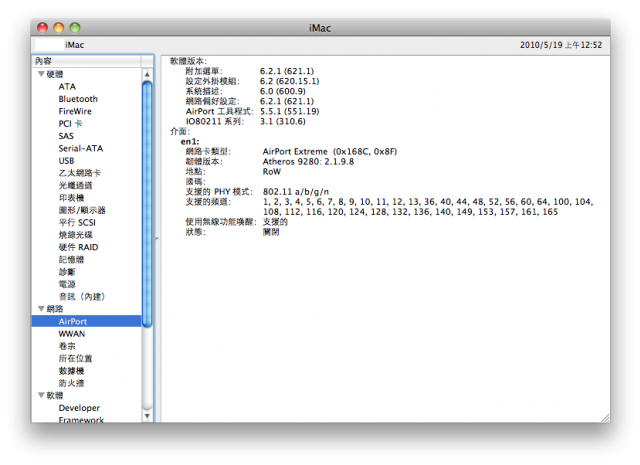640x465 pixels.
Task: Click Atheros 9280: 2.1.9.8 firmware value
Action: pos(308,162)
